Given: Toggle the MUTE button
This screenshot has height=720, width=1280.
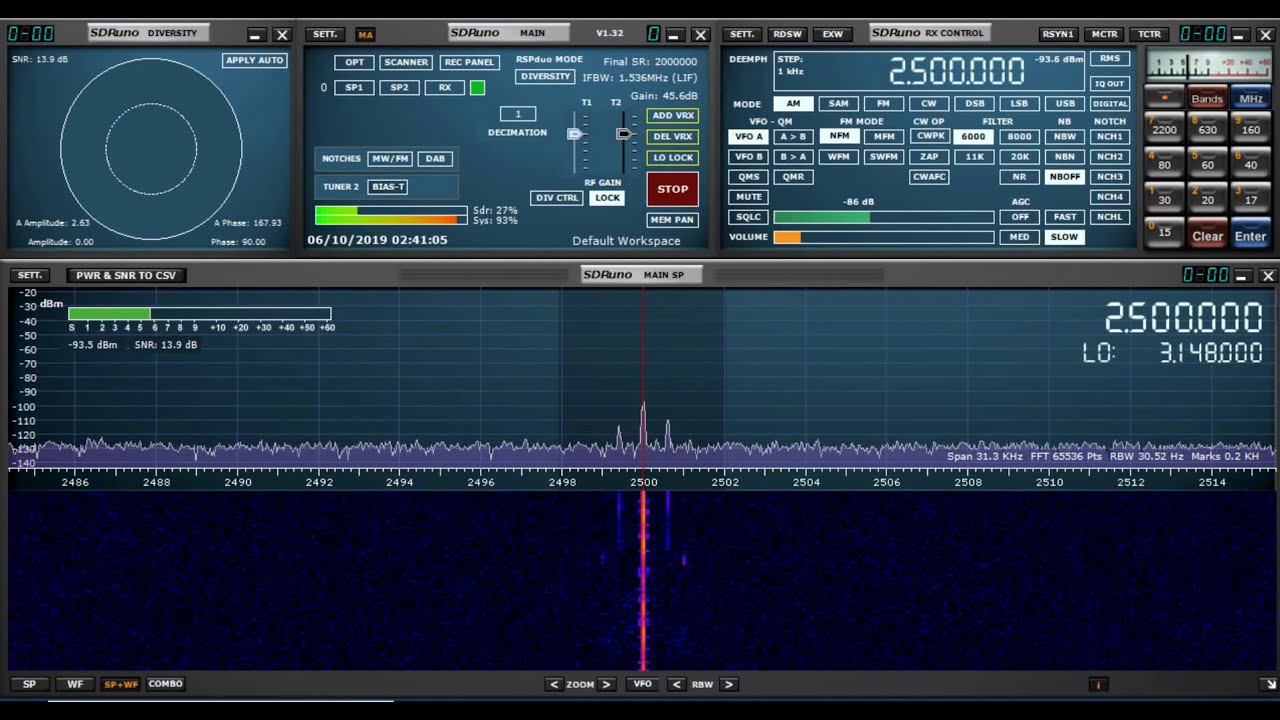Looking at the screenshot, I should point(748,197).
